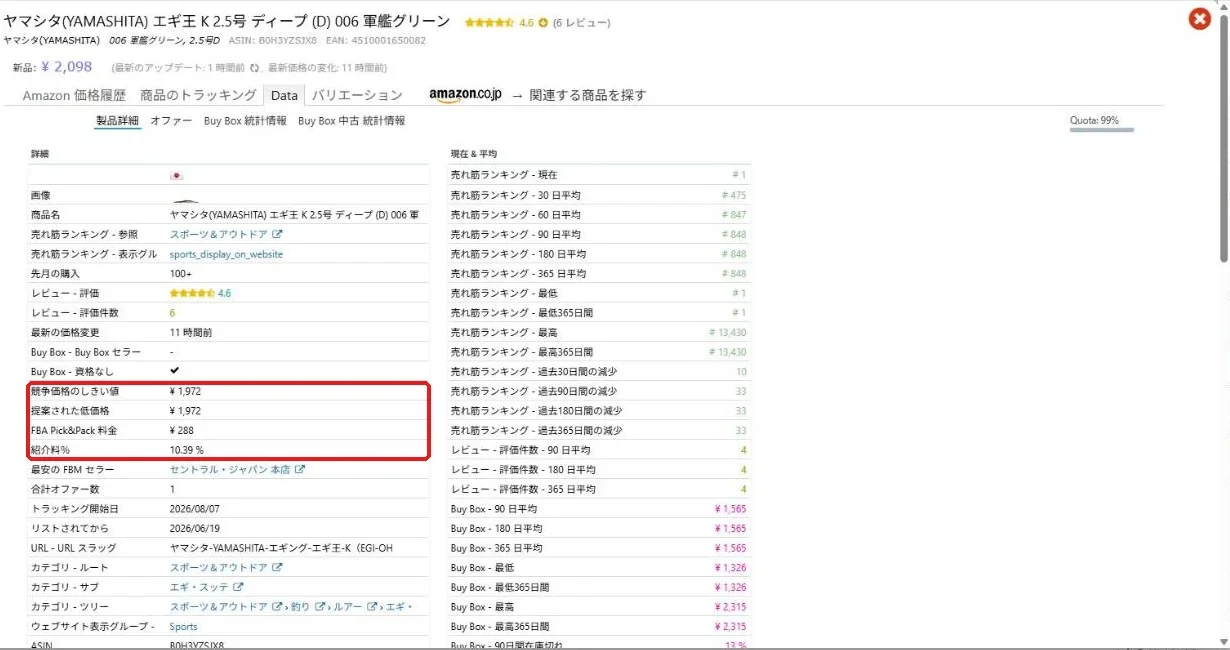This screenshot has height=650, width=1230.
Task: Select the 製品詳細 sub-tab
Action: (x=117, y=121)
